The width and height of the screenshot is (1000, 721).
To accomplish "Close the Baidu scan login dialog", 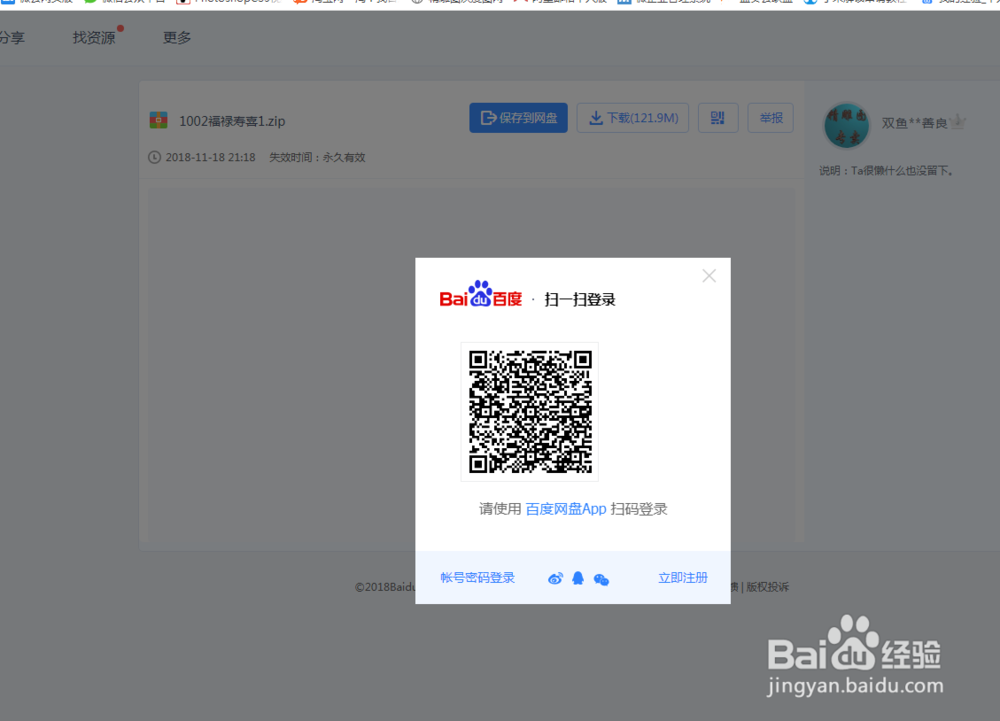I will click(x=709, y=276).
